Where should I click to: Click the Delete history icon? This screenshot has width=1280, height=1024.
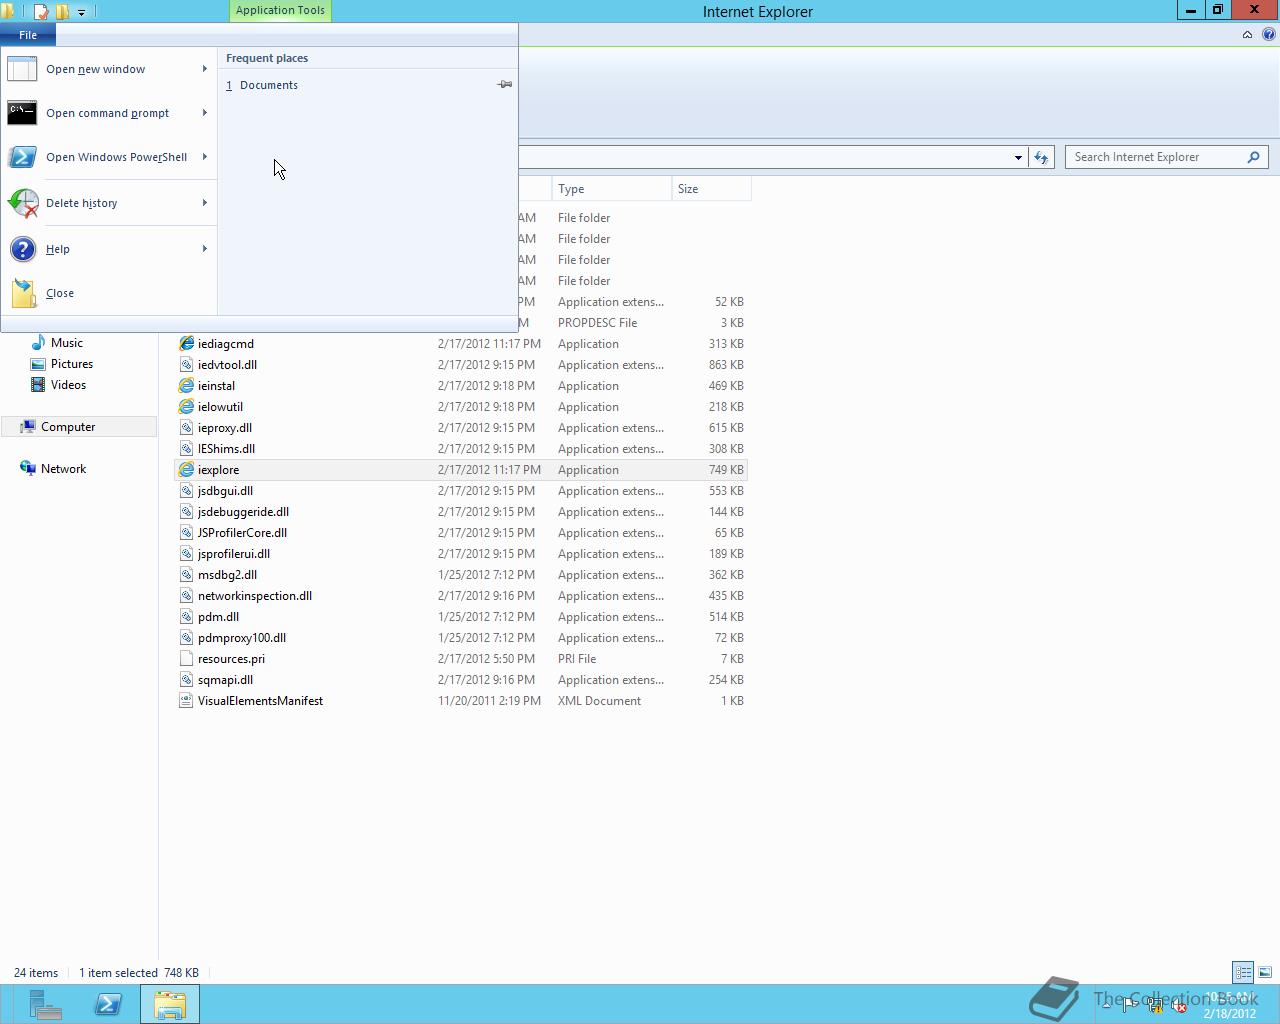click(23, 203)
